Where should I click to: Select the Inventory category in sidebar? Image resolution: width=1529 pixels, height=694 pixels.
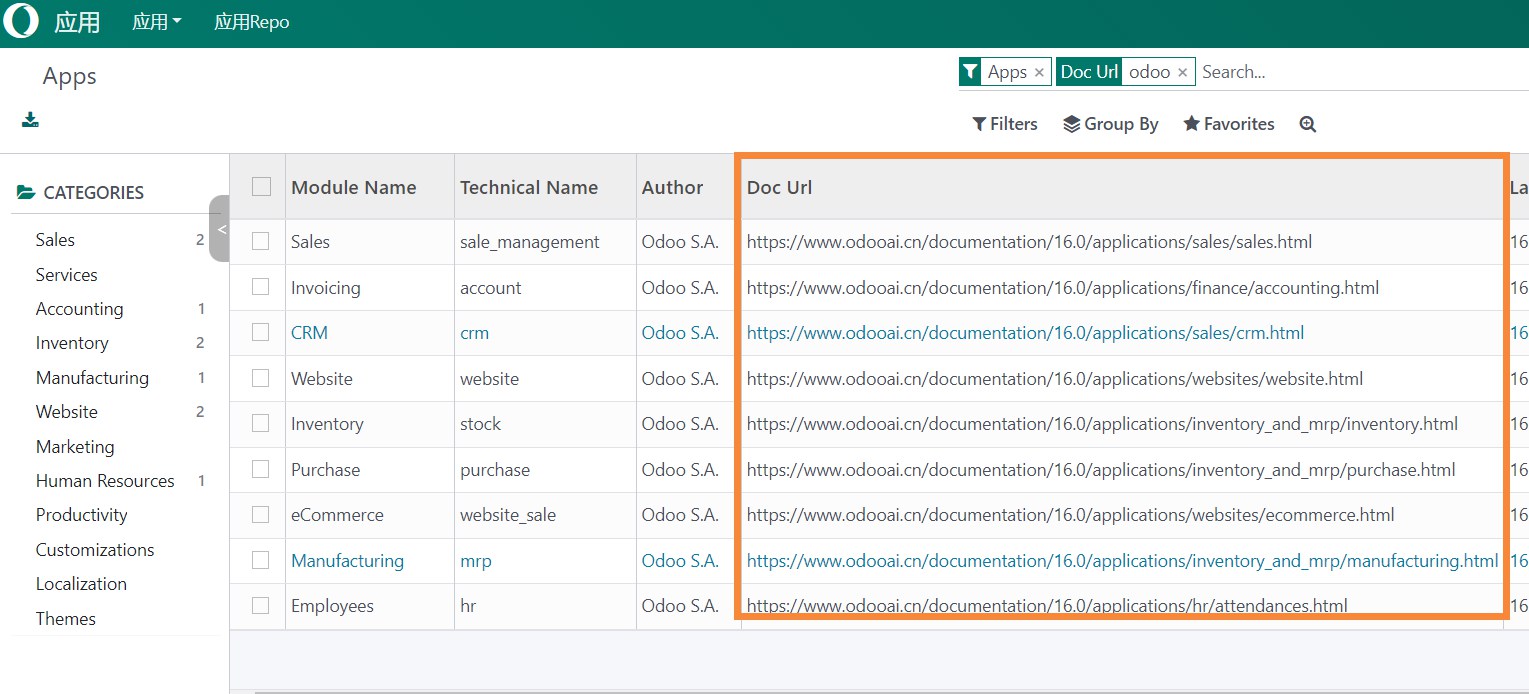tap(72, 343)
